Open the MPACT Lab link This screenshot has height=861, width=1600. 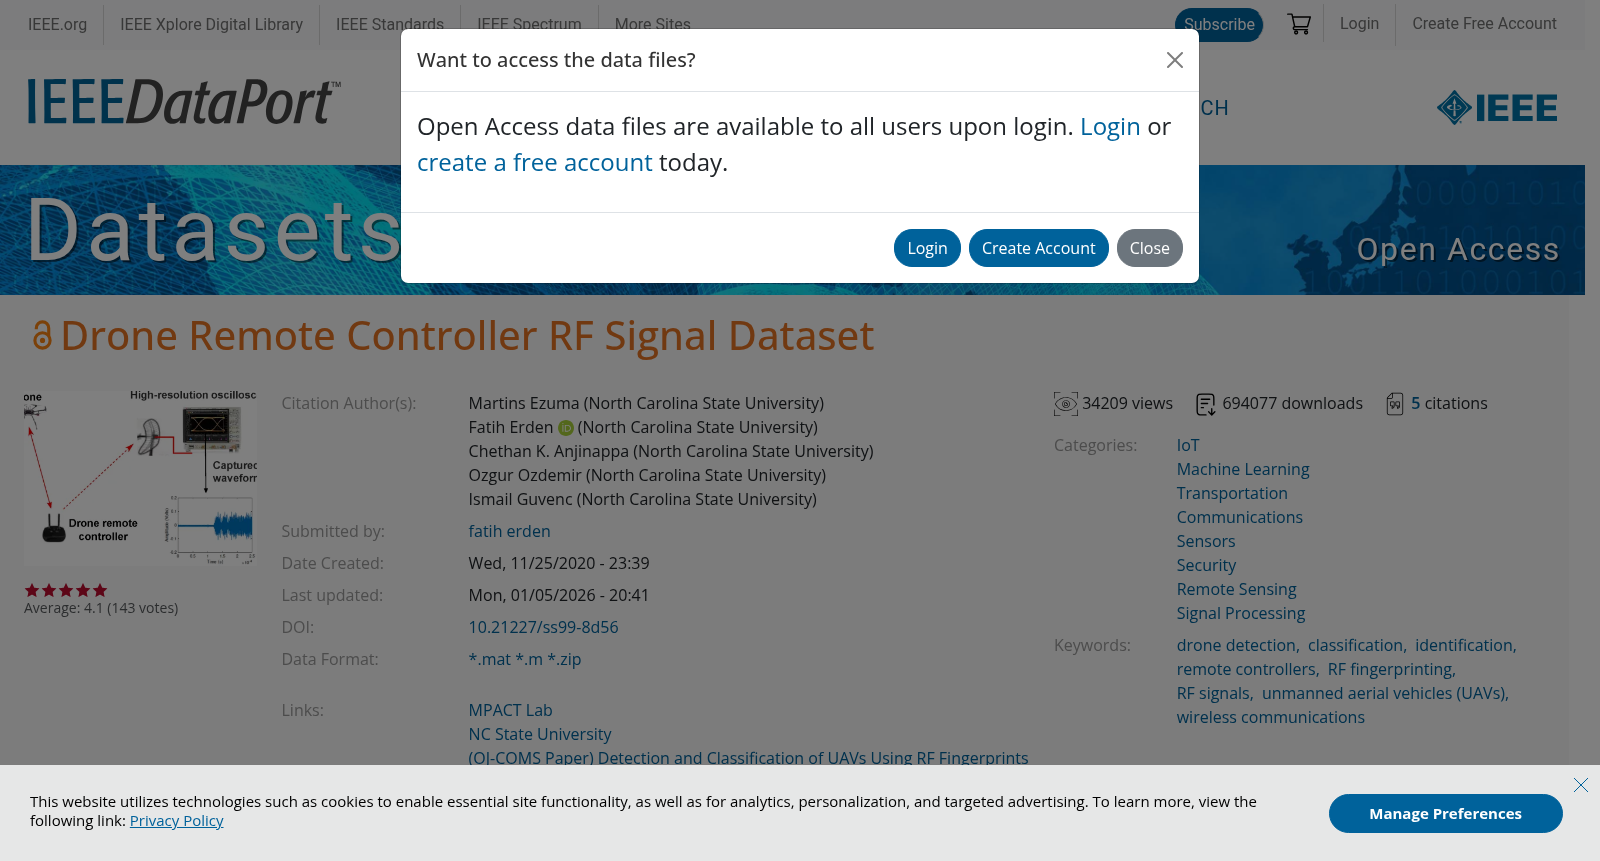pos(510,711)
